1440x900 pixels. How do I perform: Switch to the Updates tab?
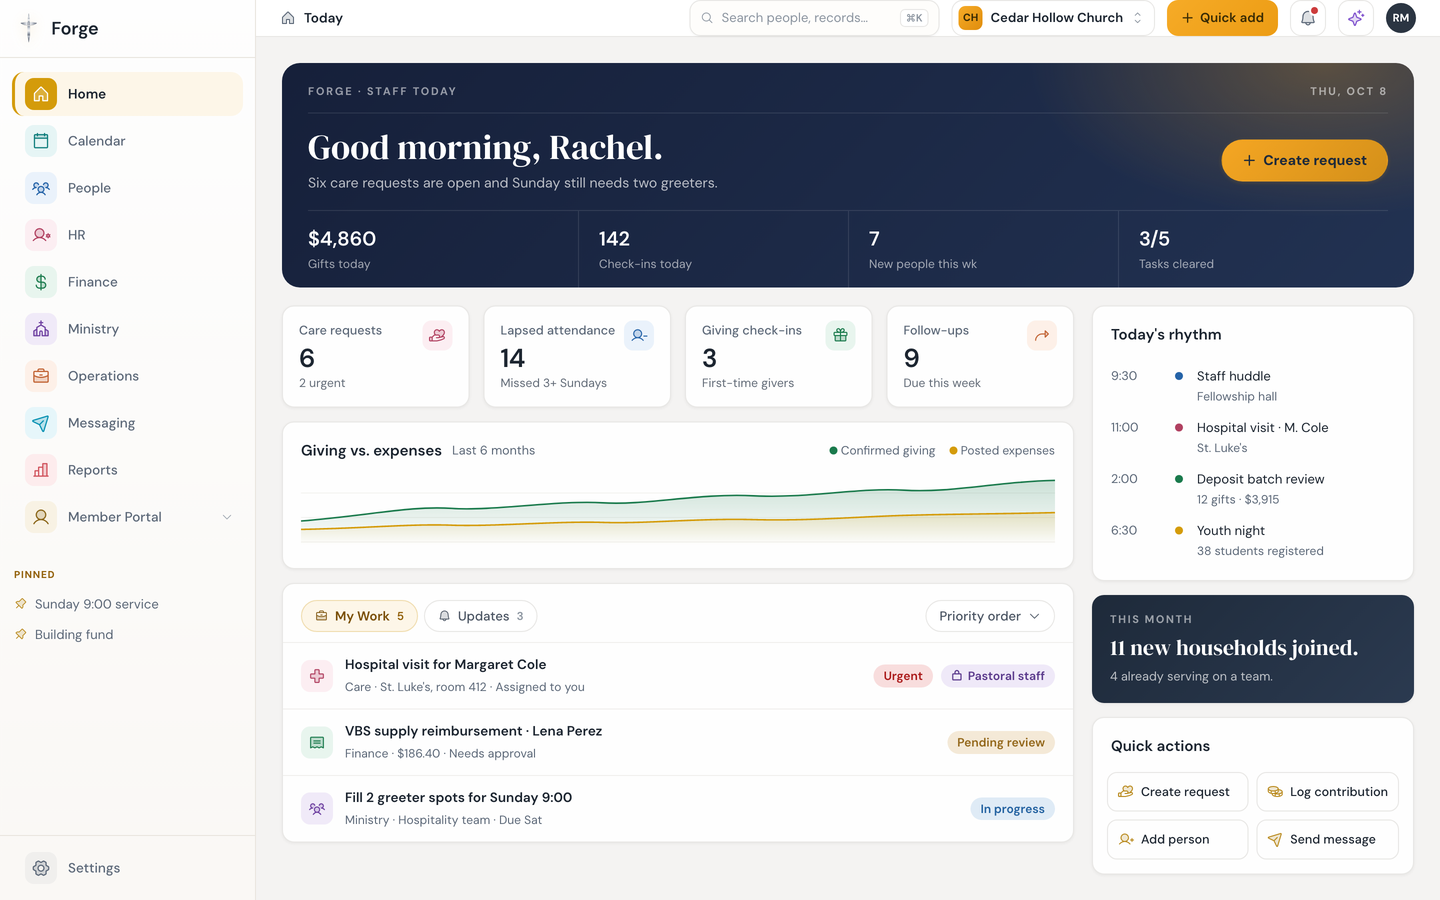coord(481,616)
